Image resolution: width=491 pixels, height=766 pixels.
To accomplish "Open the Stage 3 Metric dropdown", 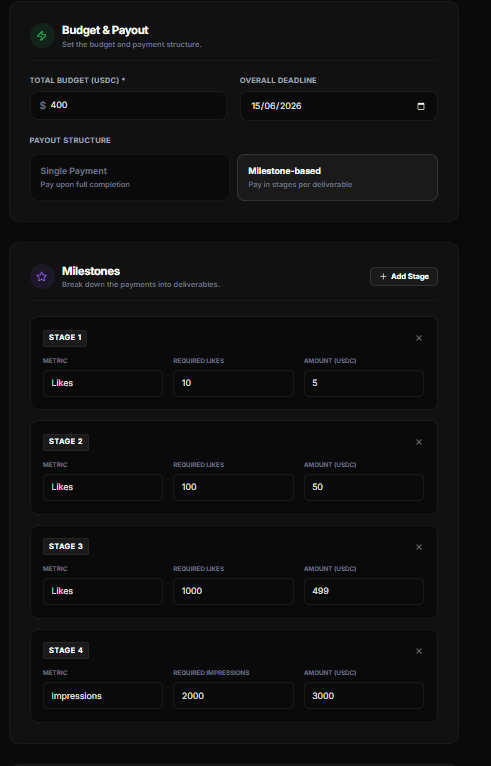I will 103,591.
